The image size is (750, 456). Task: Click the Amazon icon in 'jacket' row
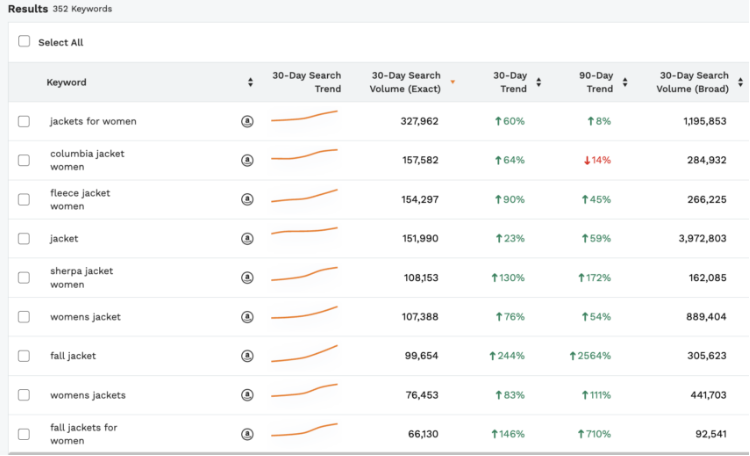[247, 238]
